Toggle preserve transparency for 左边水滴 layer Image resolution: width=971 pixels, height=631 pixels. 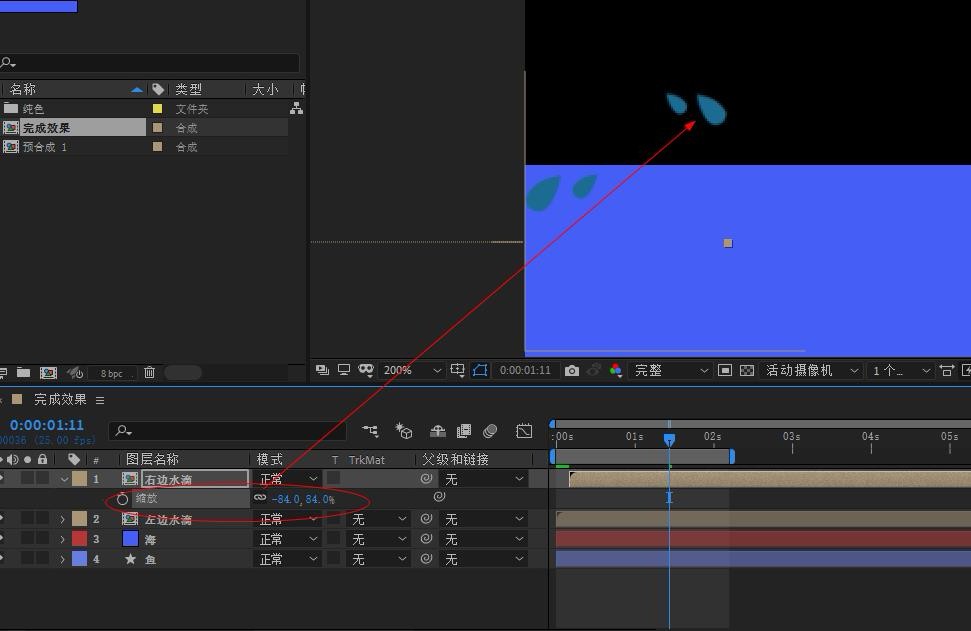[x=334, y=519]
